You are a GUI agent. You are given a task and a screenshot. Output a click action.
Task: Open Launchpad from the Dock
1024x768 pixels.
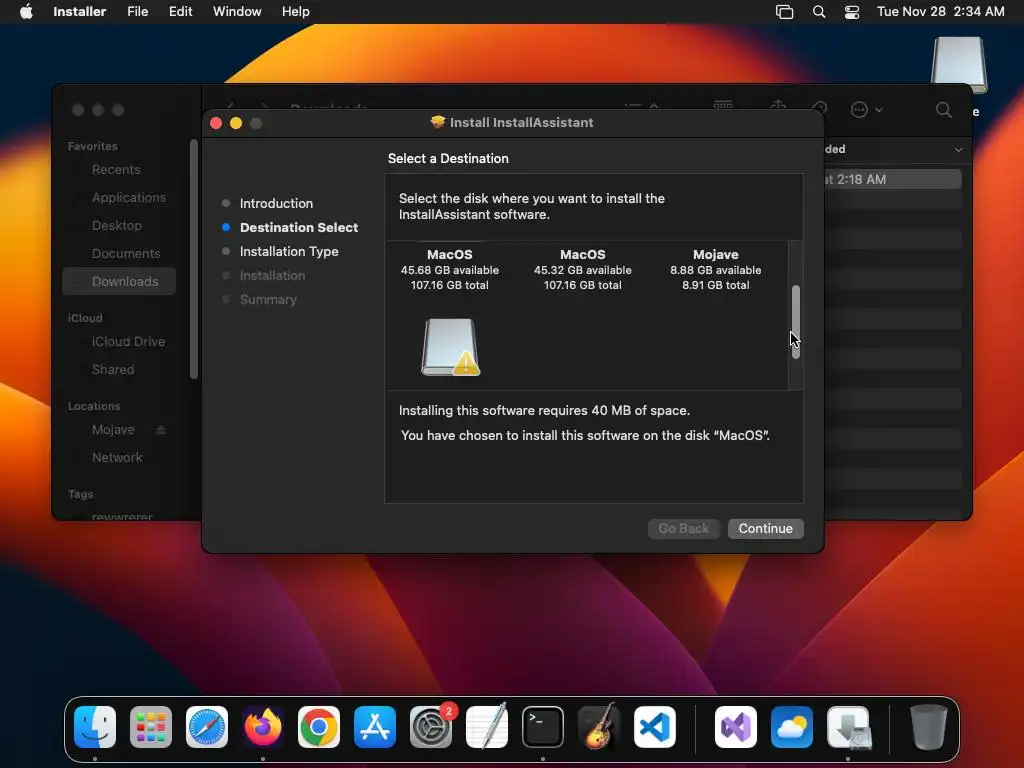[151, 727]
